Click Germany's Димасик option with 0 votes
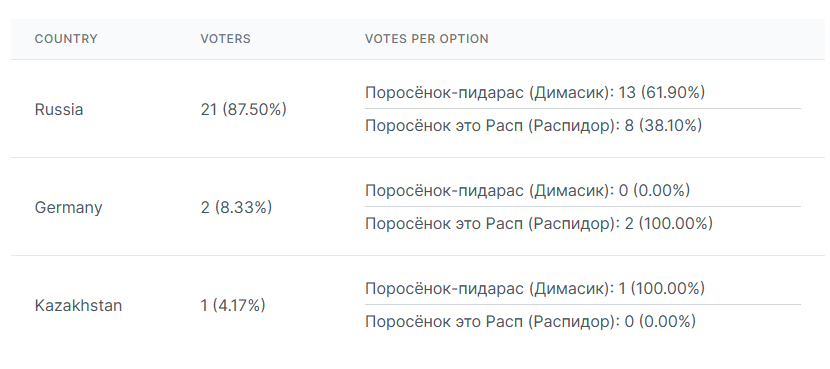The width and height of the screenshot is (830, 369). 528,190
